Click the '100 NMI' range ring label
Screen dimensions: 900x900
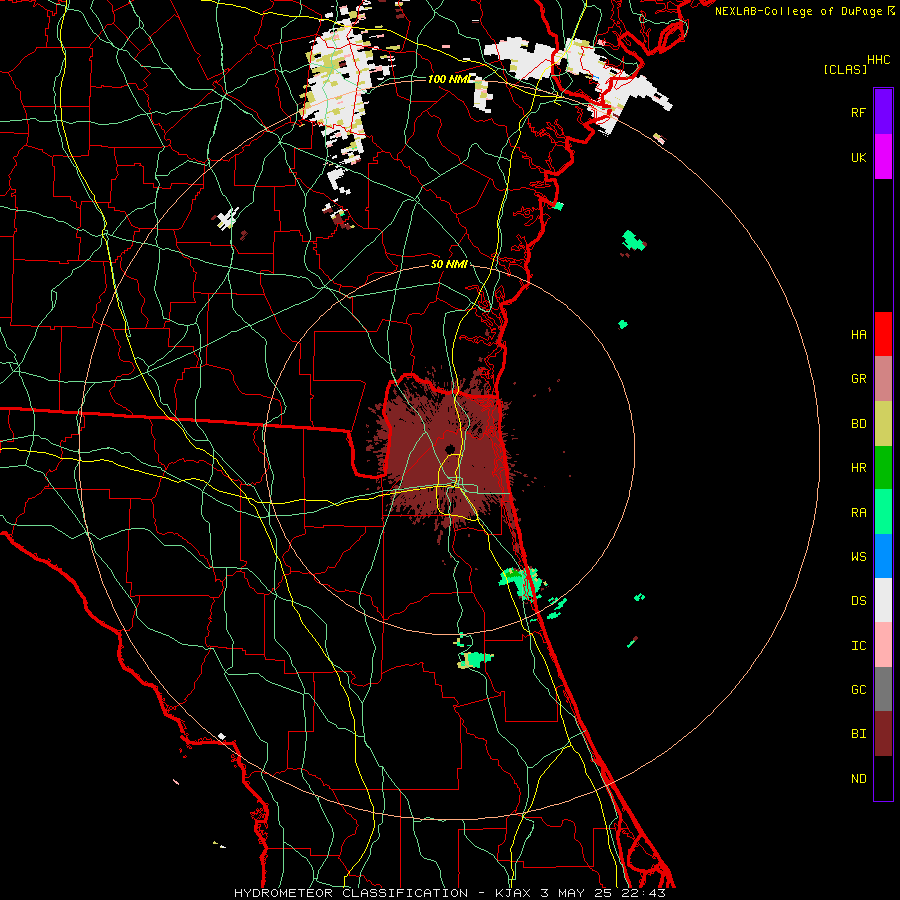(x=448, y=79)
